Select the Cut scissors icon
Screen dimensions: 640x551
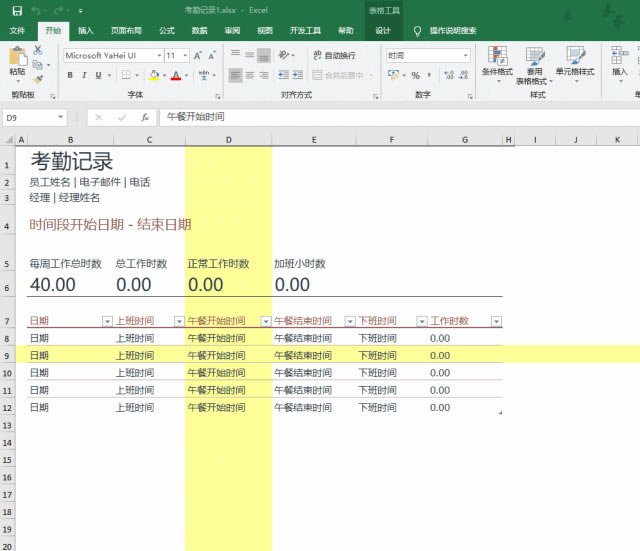click(x=38, y=49)
